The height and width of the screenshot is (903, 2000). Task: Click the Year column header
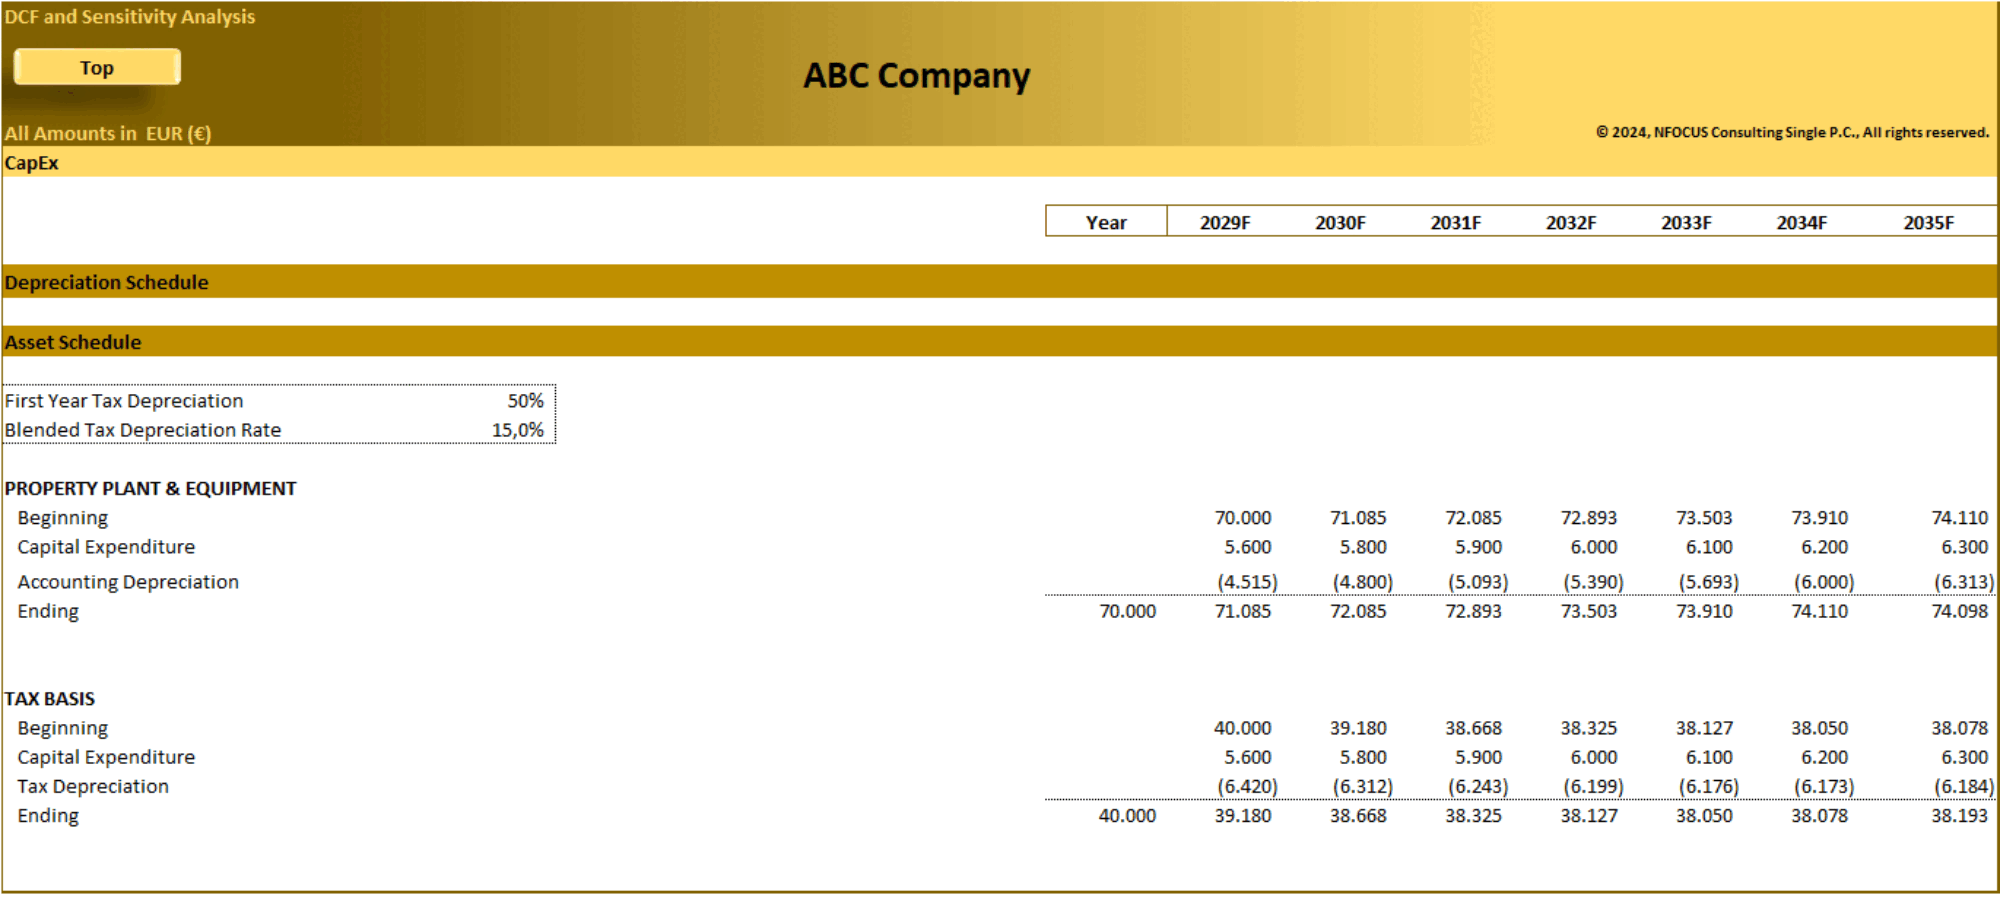[1106, 223]
